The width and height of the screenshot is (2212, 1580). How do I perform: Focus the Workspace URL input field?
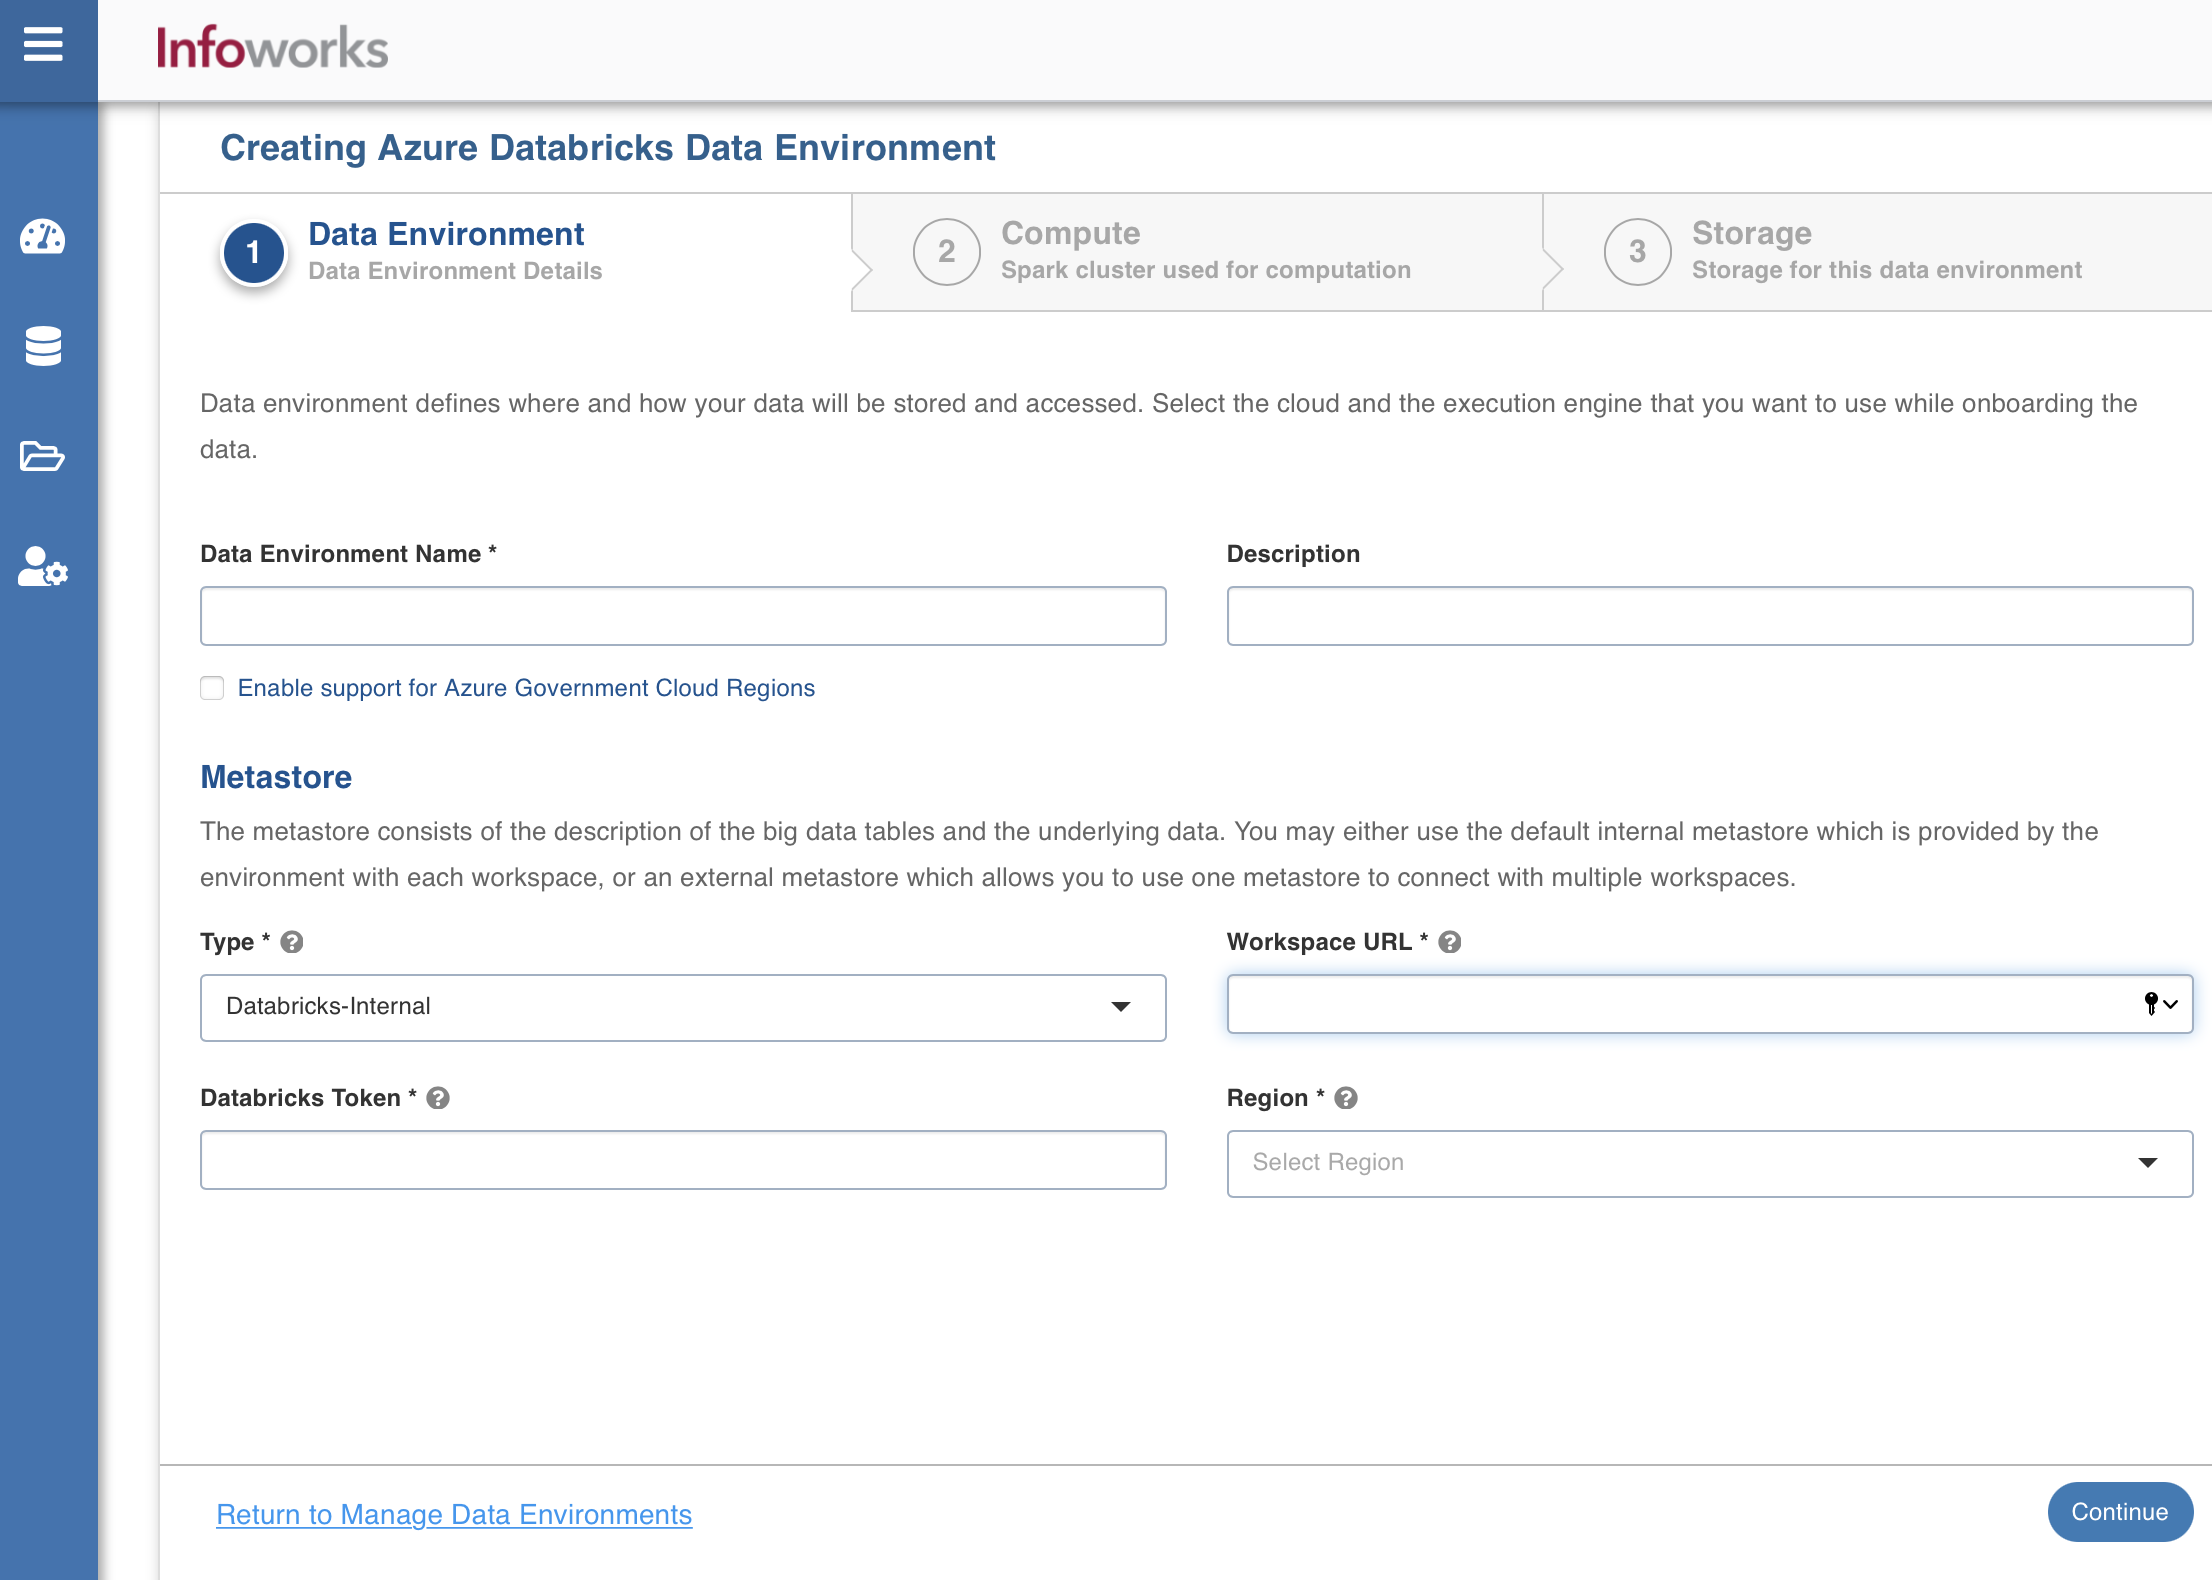(1710, 1004)
